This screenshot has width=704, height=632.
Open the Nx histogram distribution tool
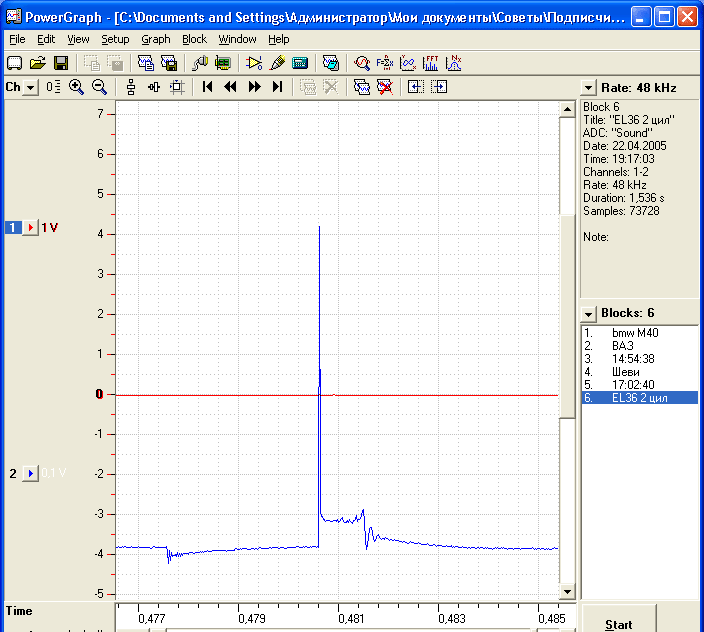(x=454, y=63)
